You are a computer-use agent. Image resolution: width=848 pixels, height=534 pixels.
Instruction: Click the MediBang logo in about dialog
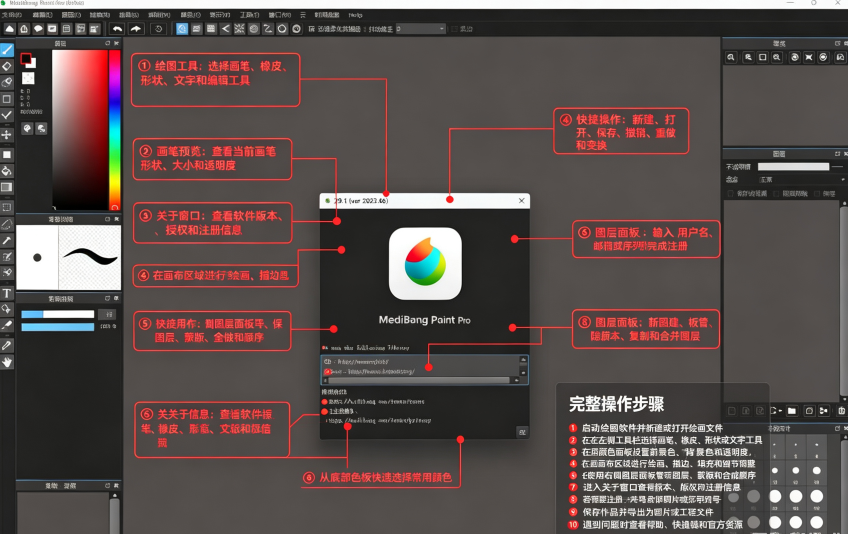coord(425,263)
